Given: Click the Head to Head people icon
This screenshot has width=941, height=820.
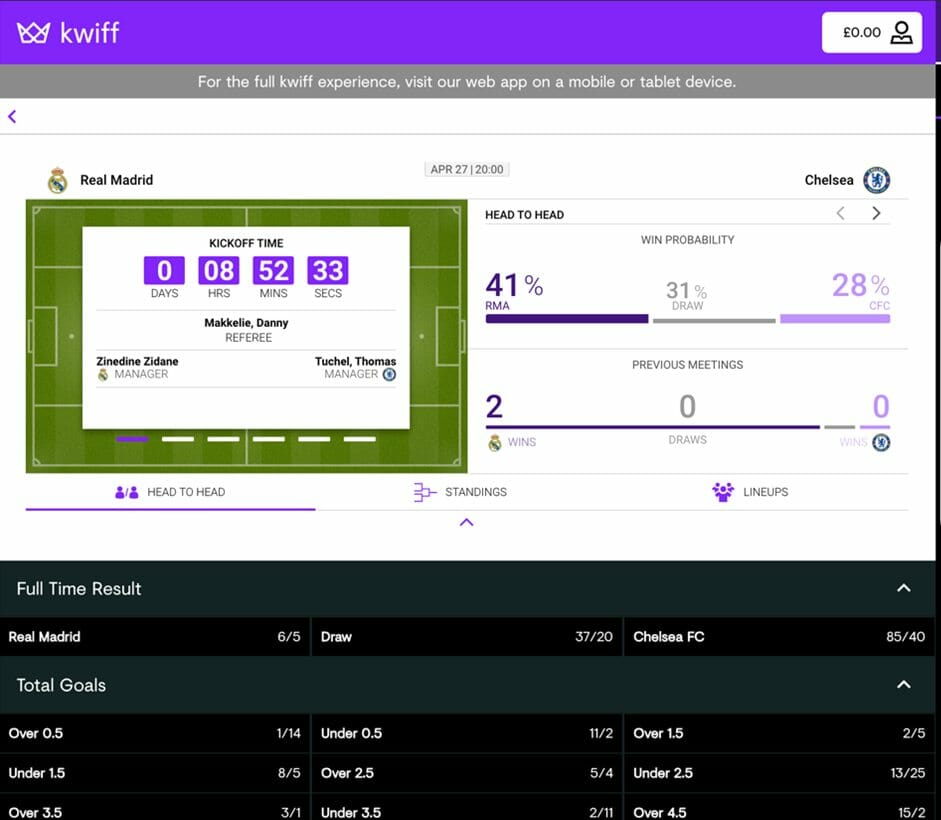Looking at the screenshot, I should pyautogui.click(x=127, y=492).
